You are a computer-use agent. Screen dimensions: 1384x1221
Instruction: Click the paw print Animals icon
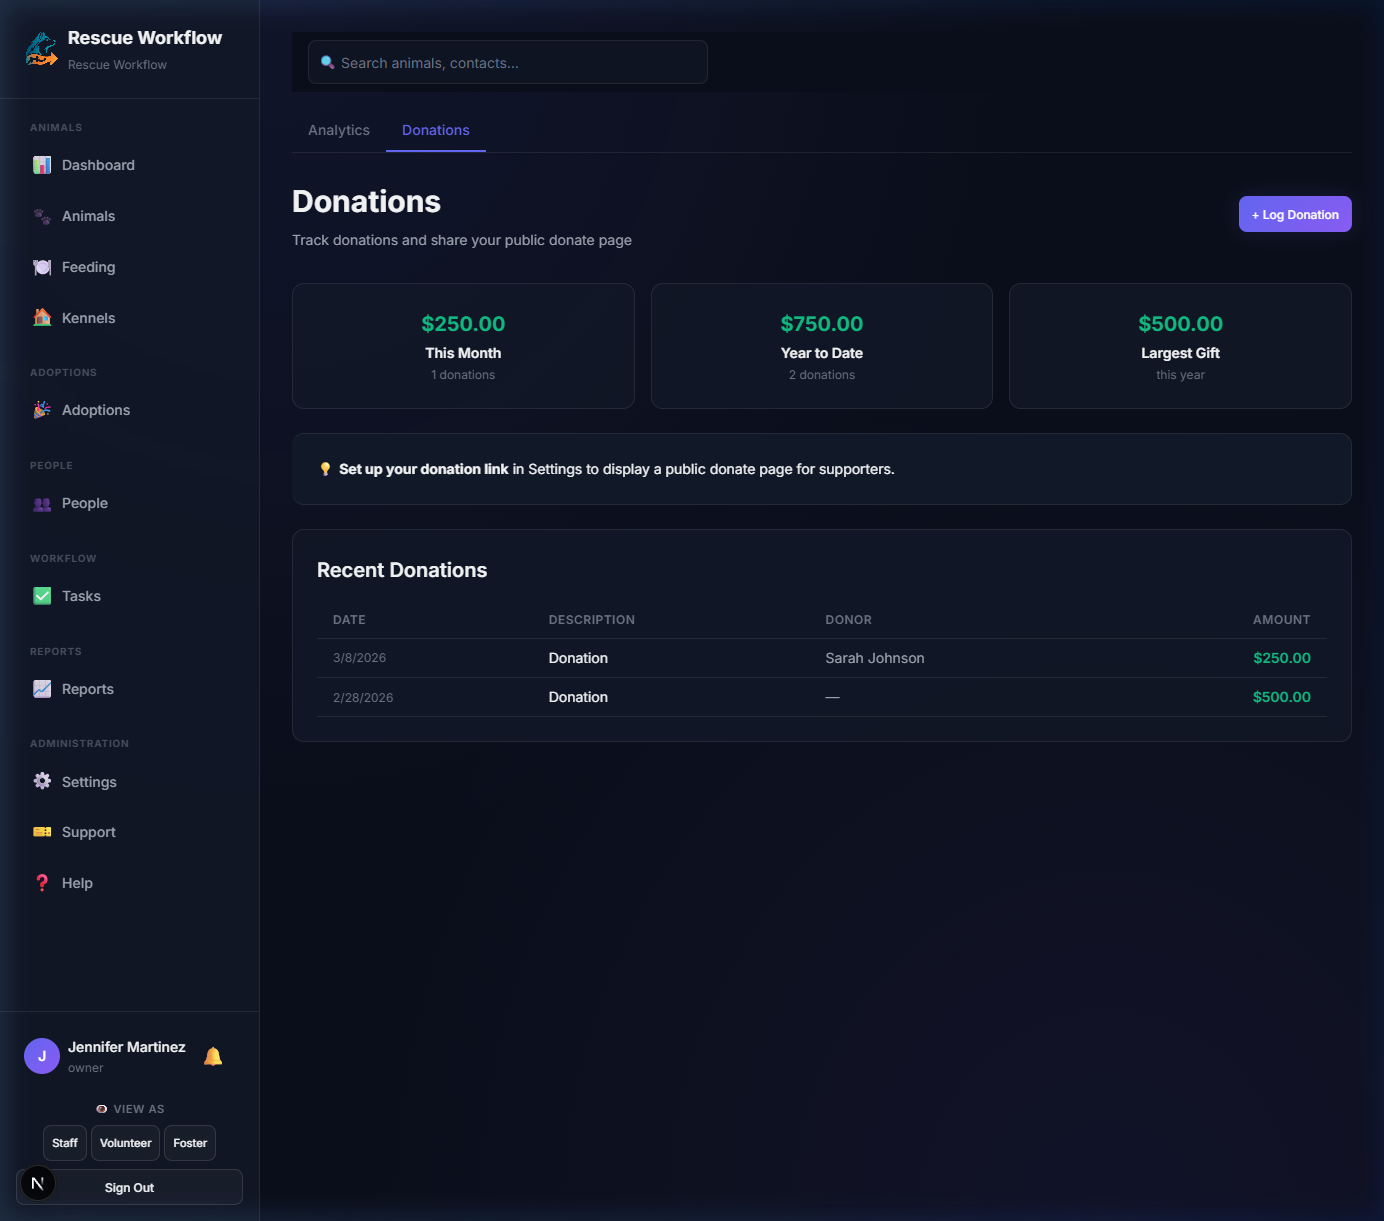(42, 216)
